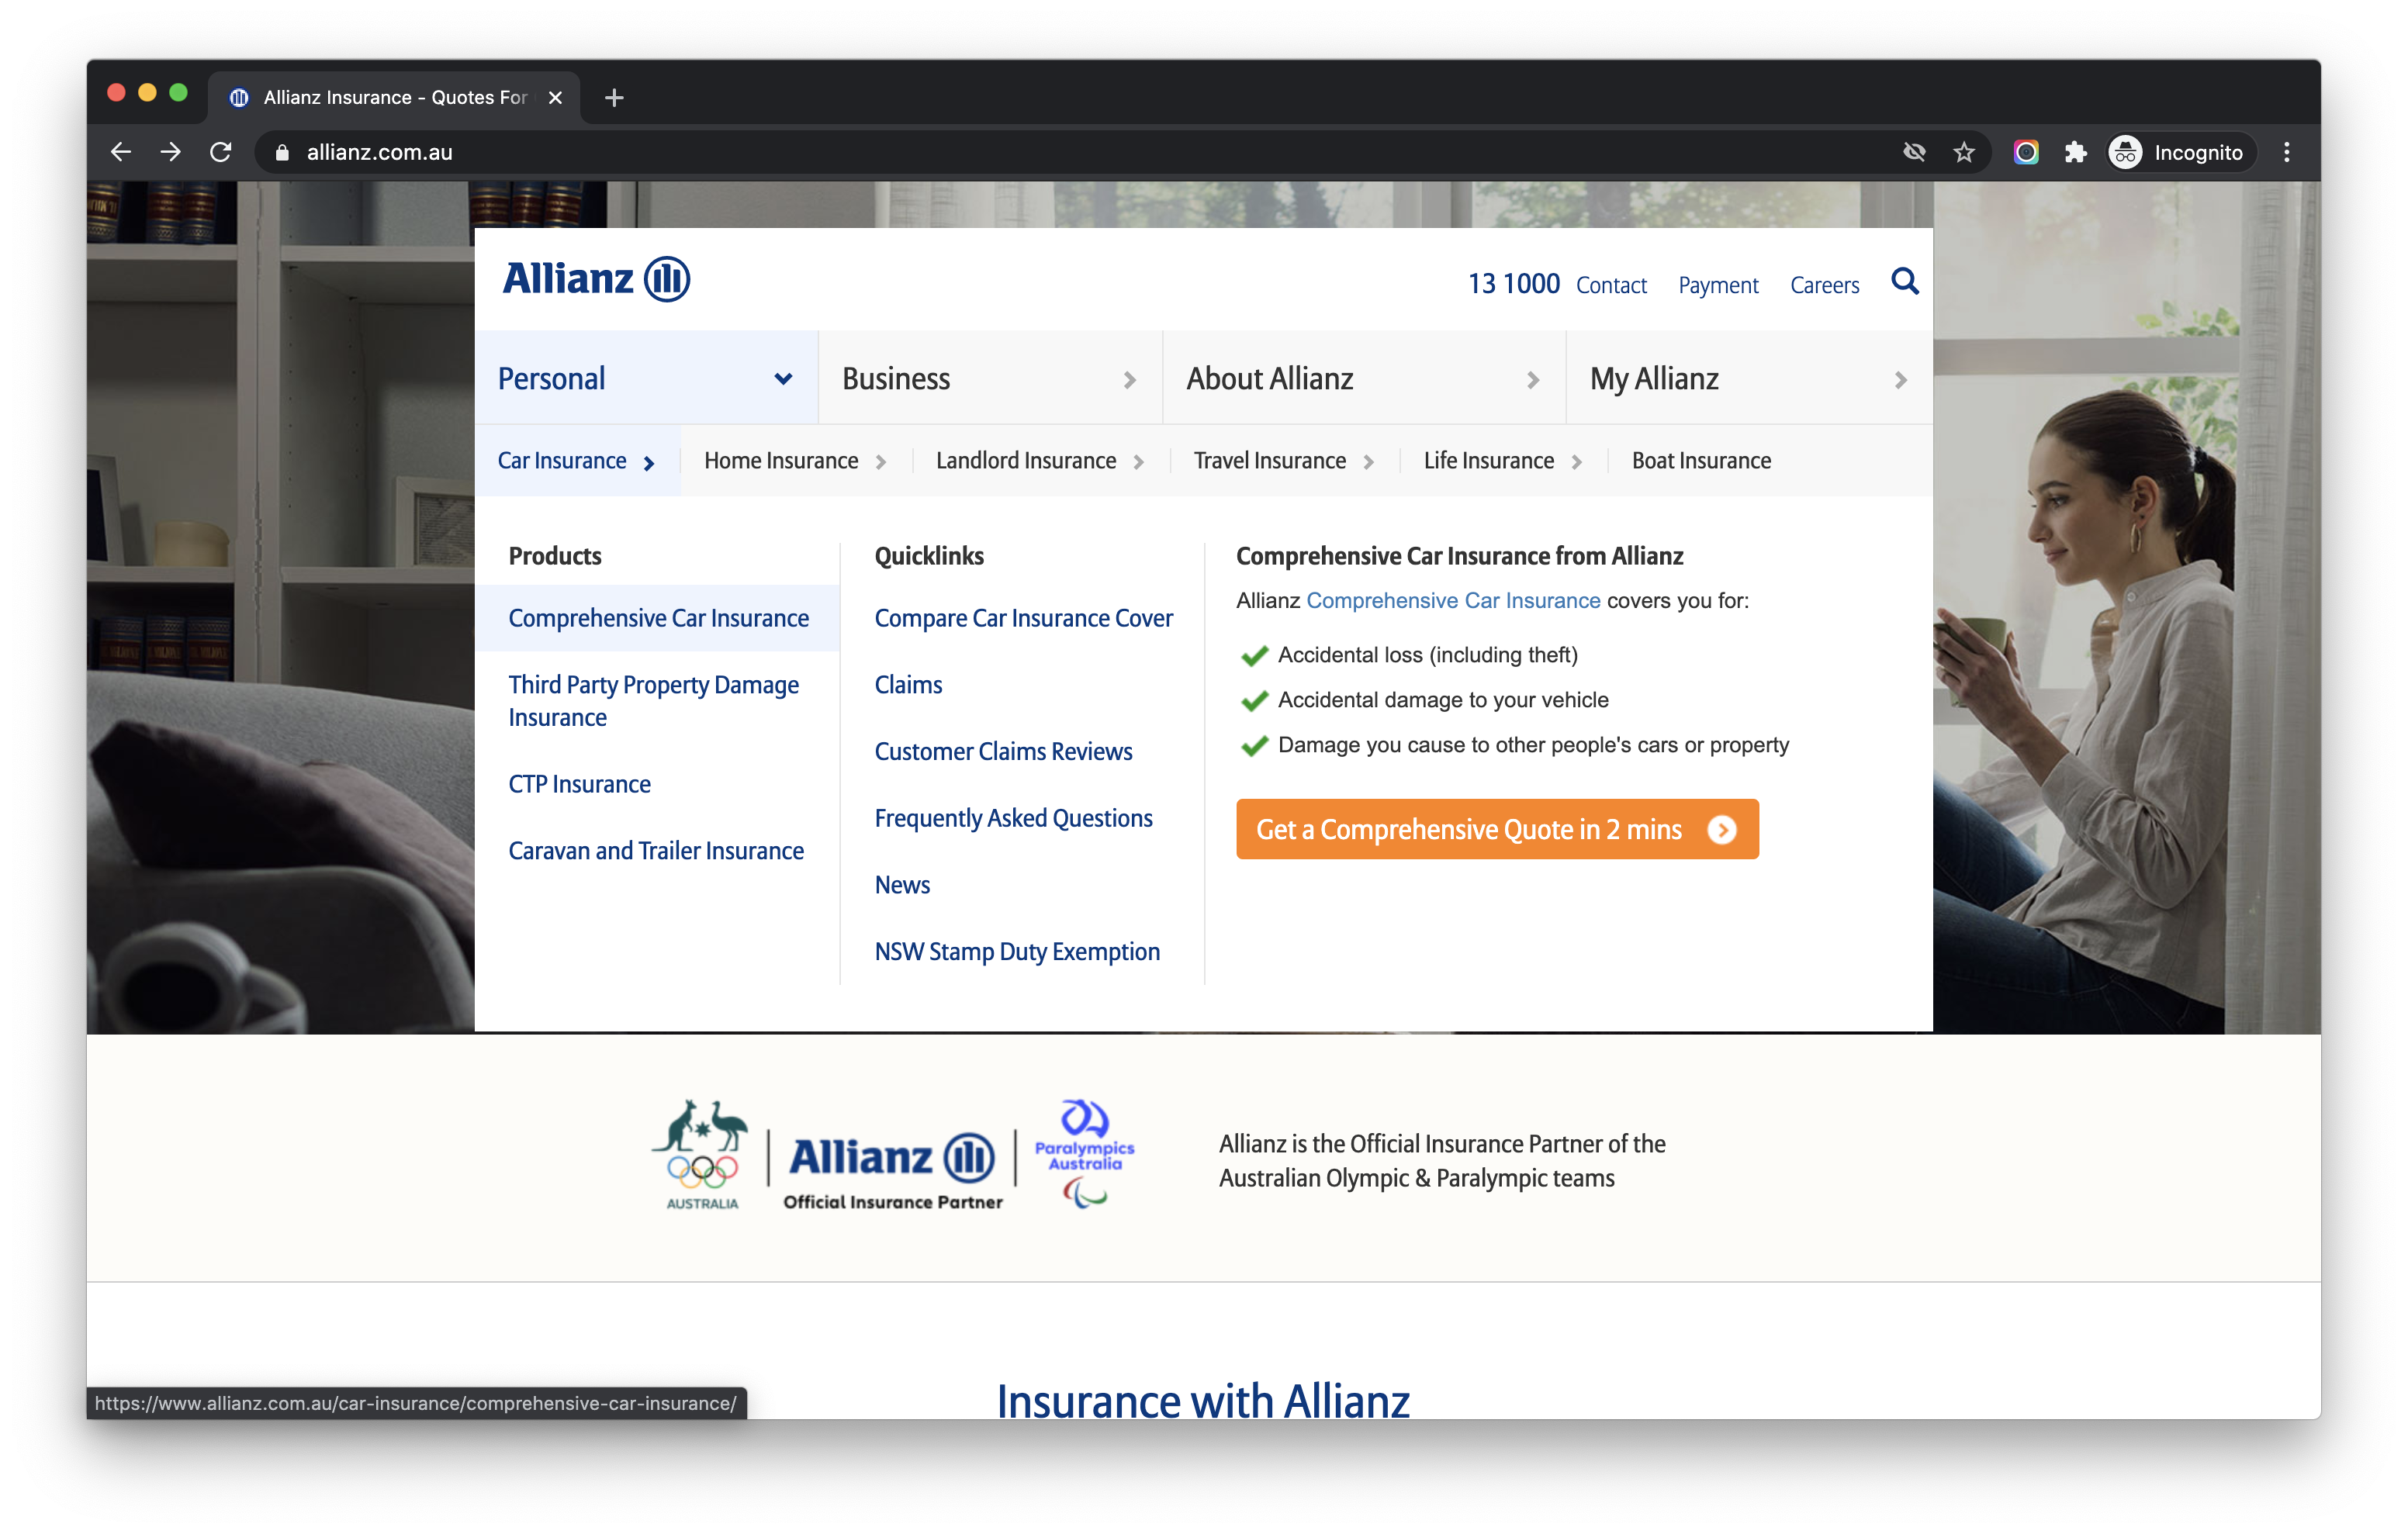Open Comprehensive Car Insurance under Products

pyautogui.click(x=658, y=618)
